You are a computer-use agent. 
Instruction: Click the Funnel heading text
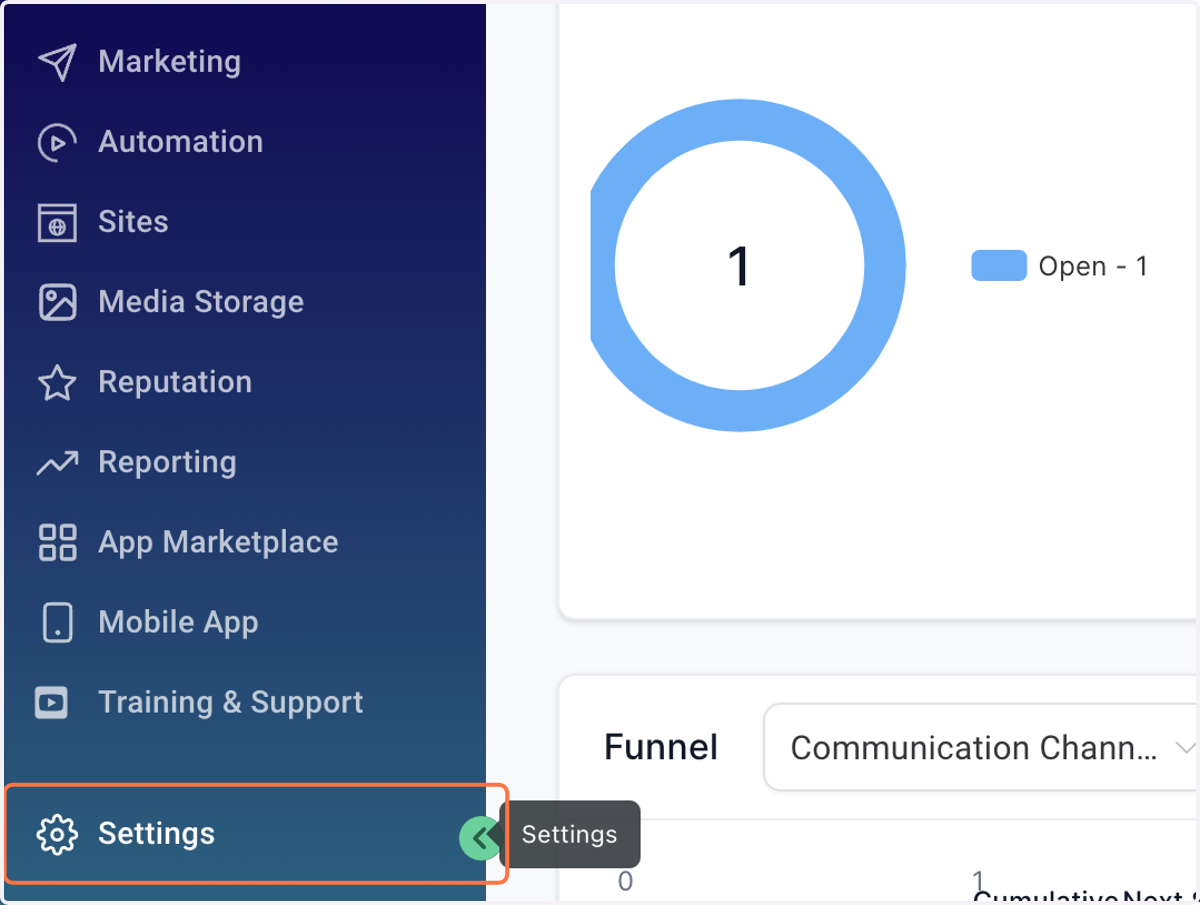(661, 747)
